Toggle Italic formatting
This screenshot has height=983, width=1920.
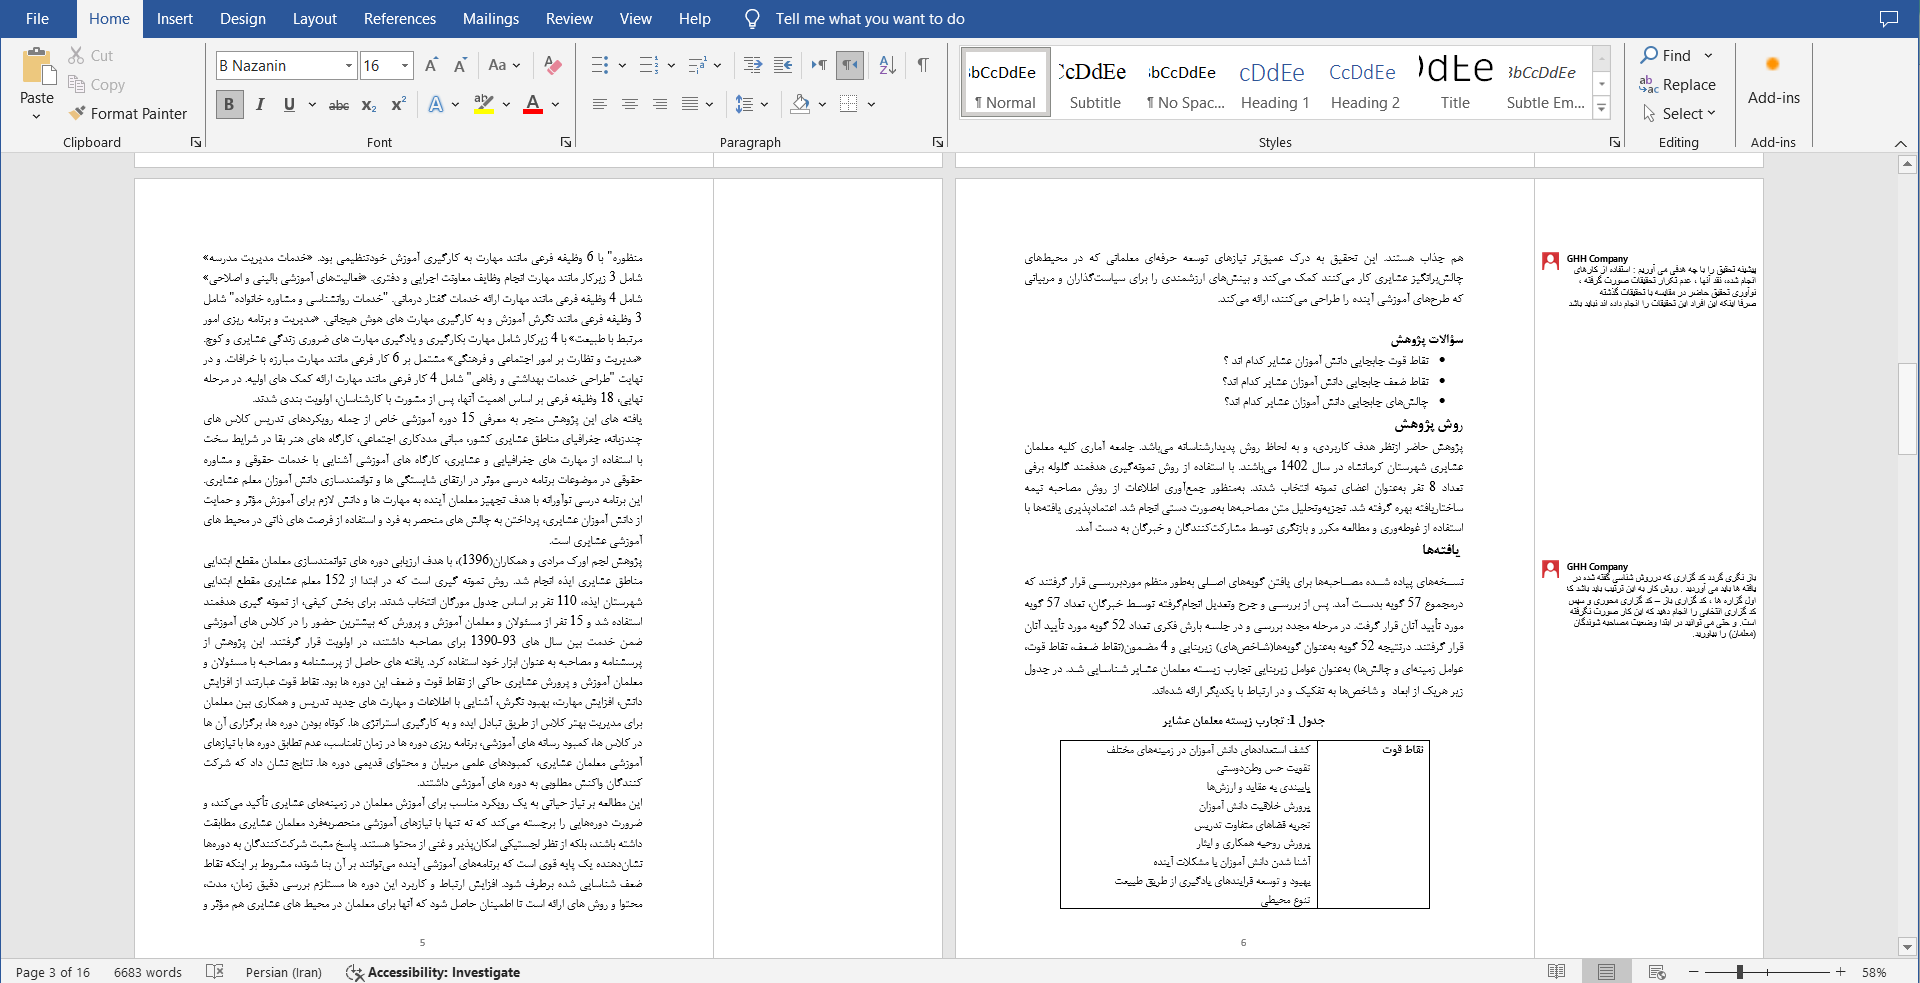[260, 104]
